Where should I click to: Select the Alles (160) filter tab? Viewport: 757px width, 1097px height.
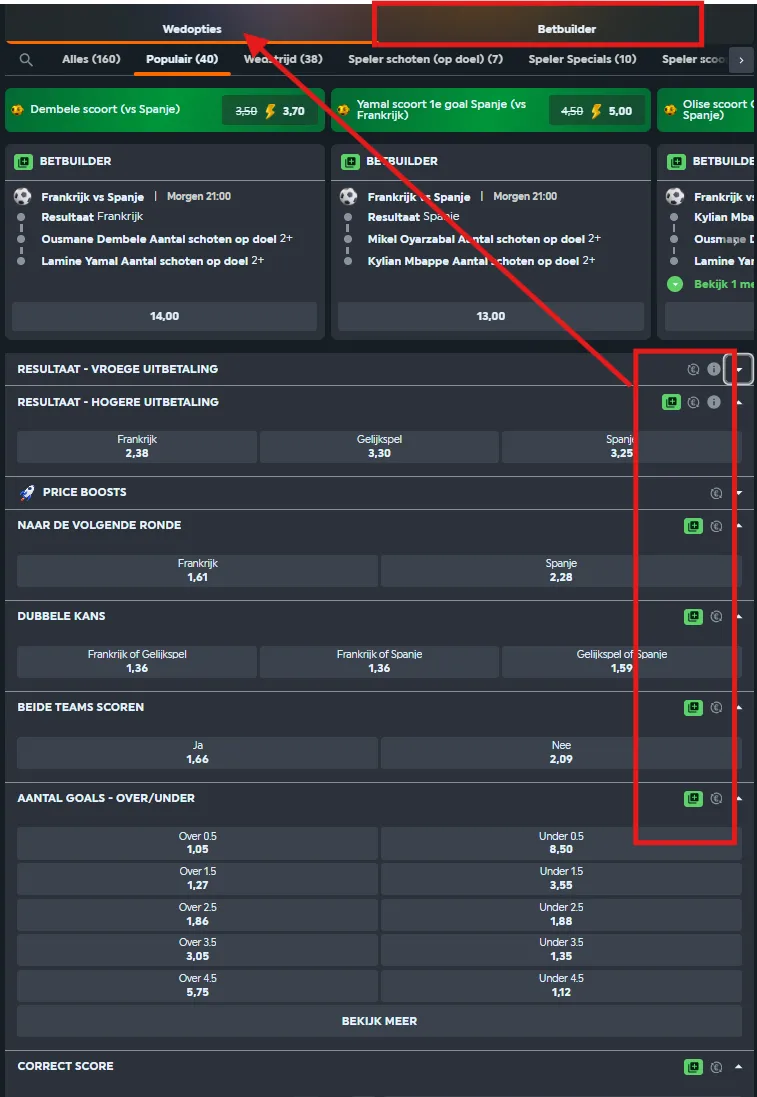91,59
